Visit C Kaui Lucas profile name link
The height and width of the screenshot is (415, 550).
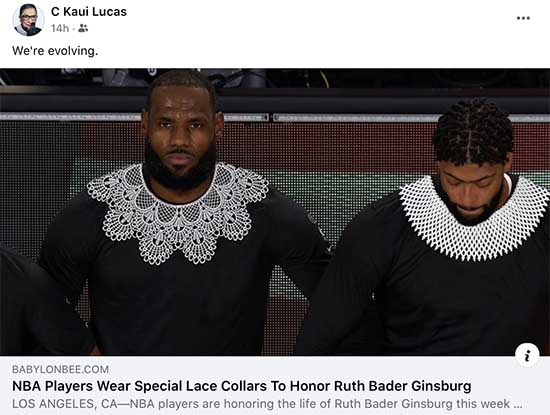[89, 12]
